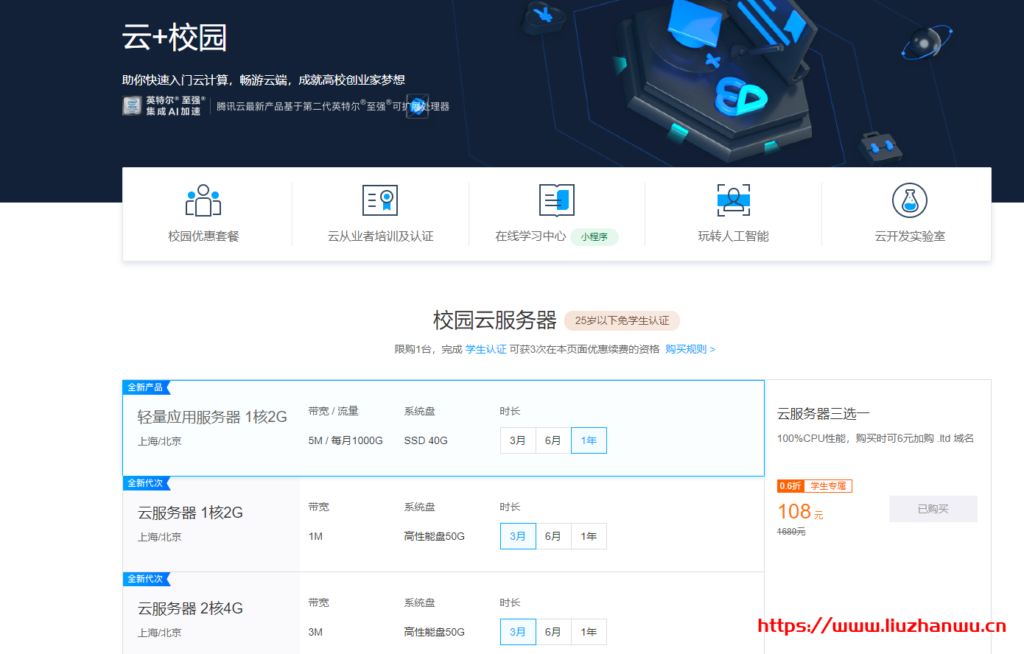Click the 校园优惠套餐 people icon
This screenshot has width=1024, height=654.
point(203,201)
